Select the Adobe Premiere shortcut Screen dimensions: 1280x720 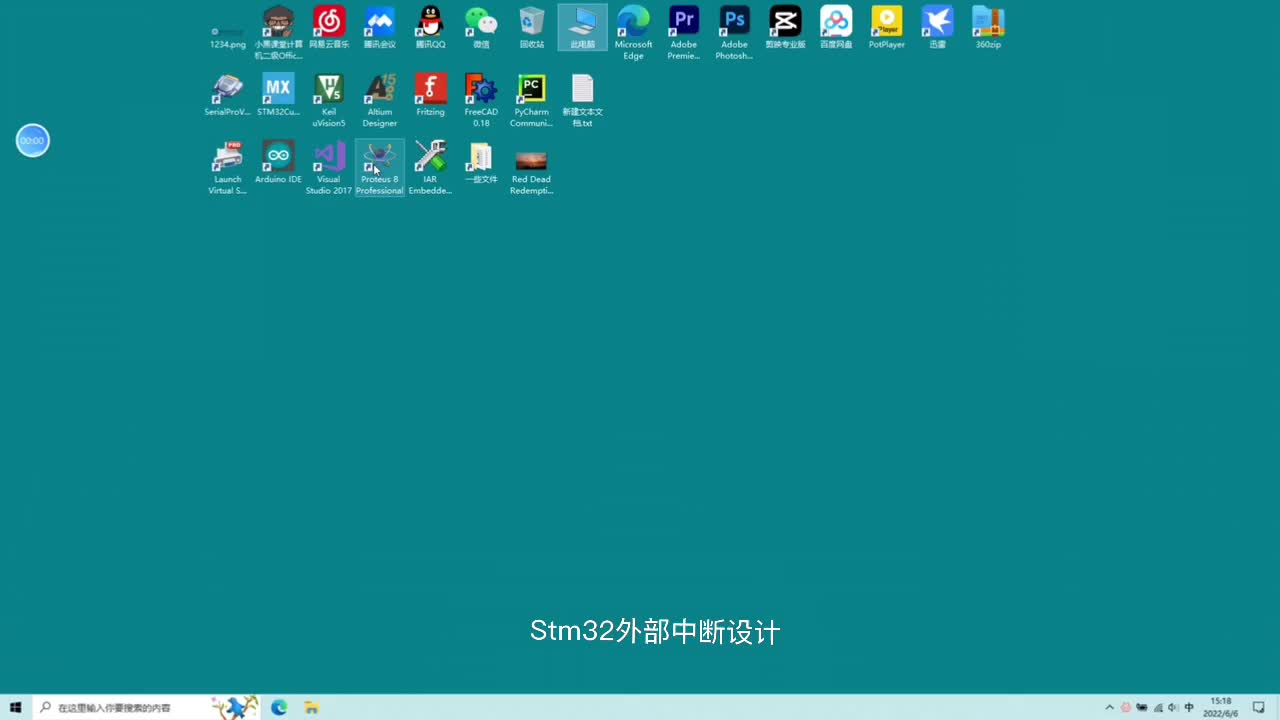684,32
